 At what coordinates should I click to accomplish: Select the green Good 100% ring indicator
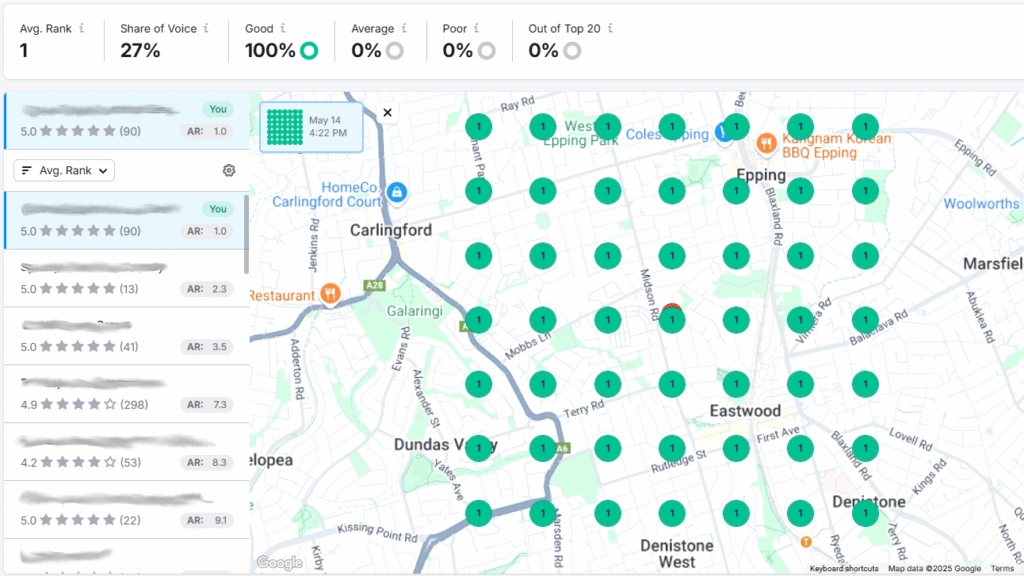(309, 51)
